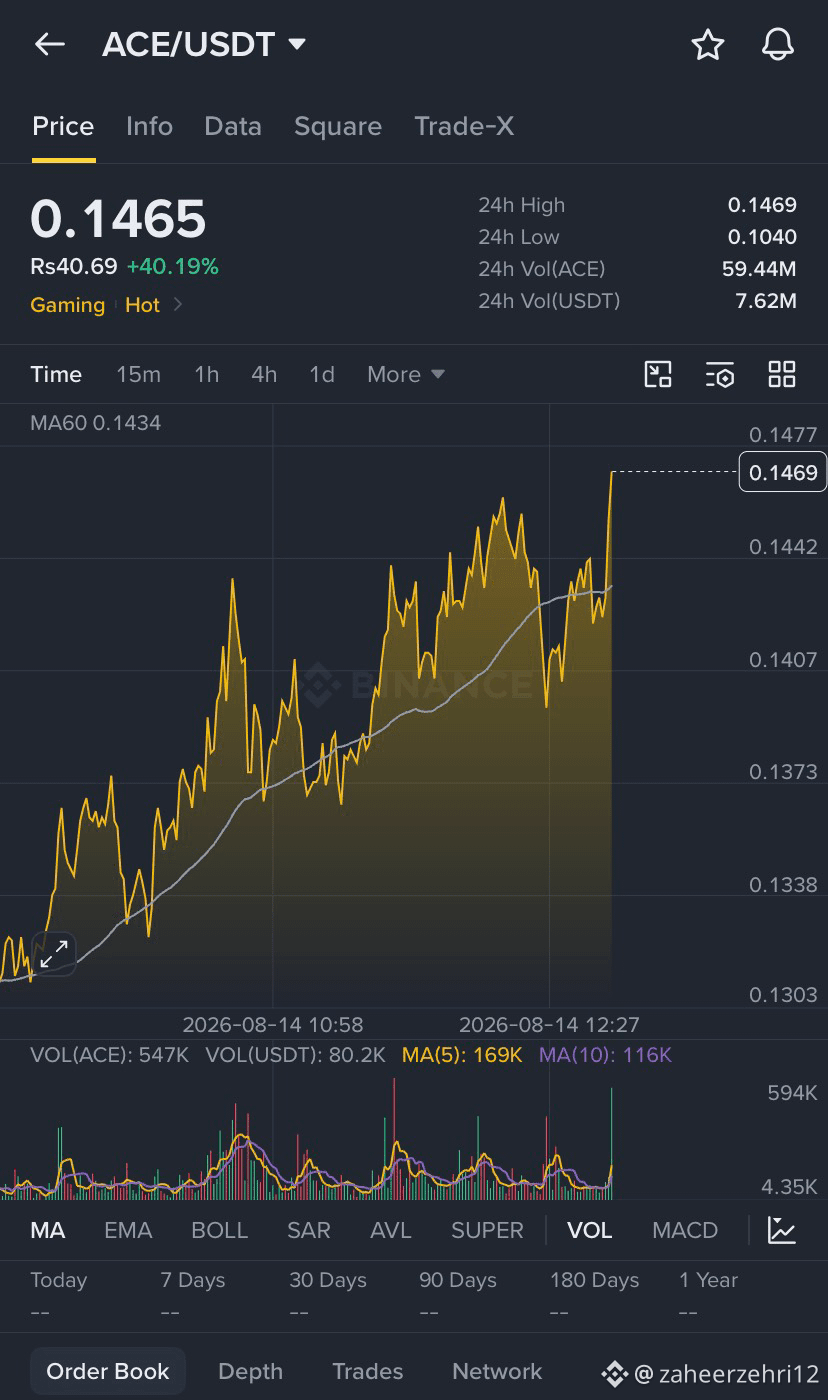Expand chart to fullscreen arrows icon

[x=54, y=953]
